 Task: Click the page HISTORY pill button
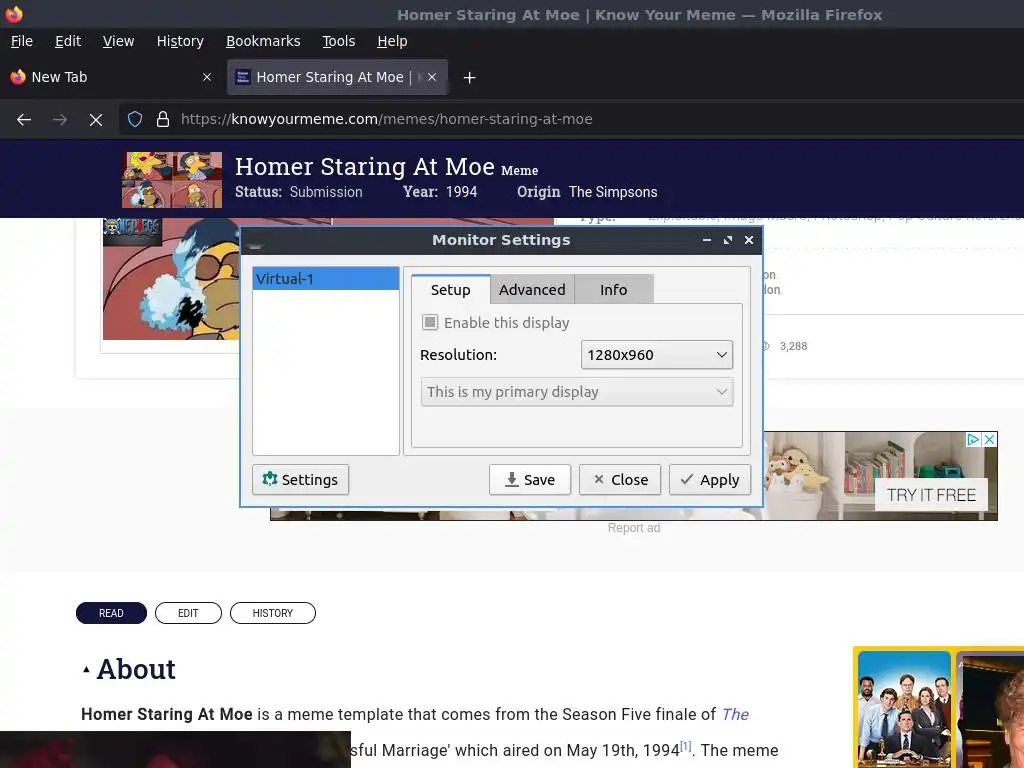coord(272,613)
